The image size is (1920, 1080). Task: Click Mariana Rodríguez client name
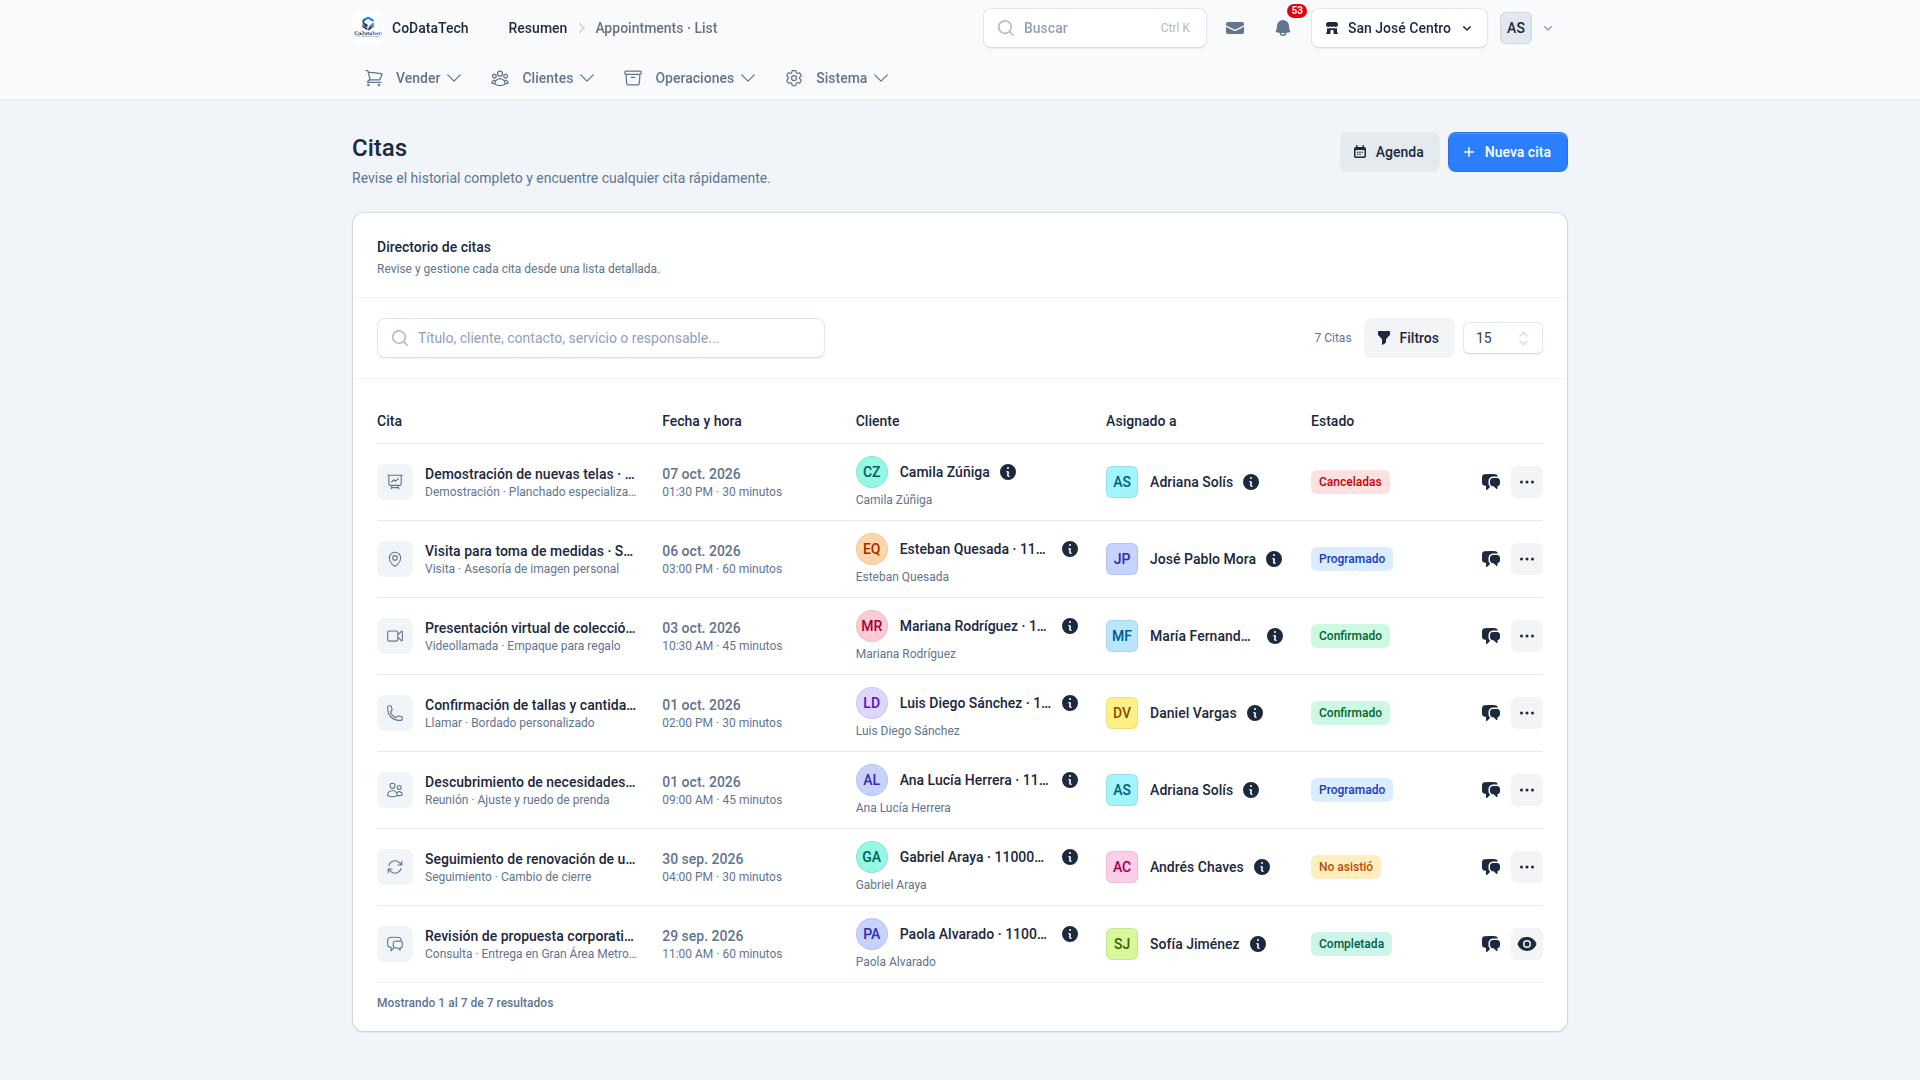click(x=973, y=626)
